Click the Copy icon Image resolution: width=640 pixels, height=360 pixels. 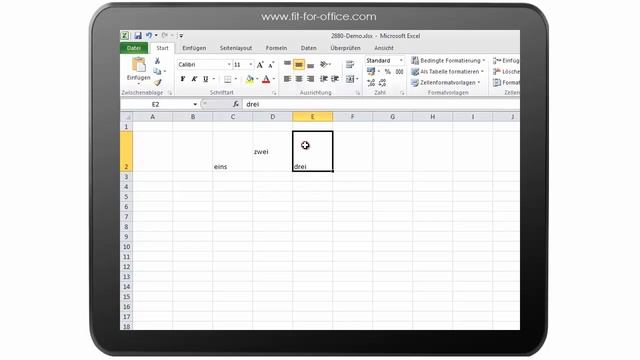point(157,71)
